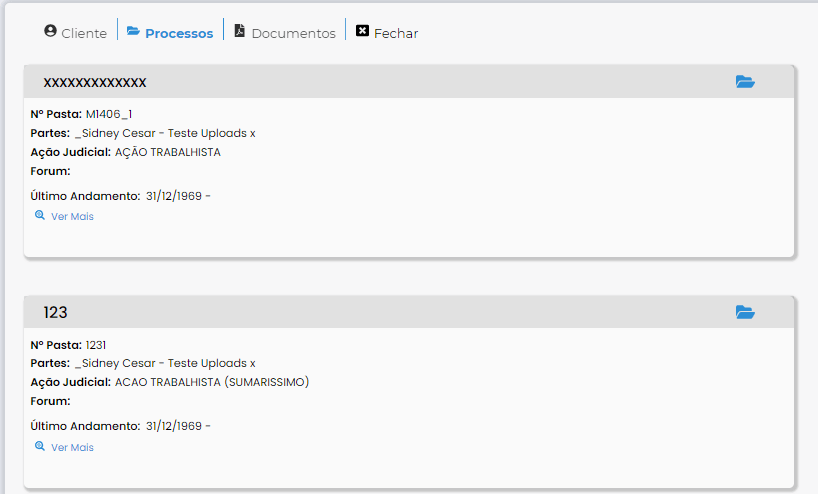This screenshot has height=494, width=818.
Task: Click the Cliente user icon
Action: (51, 31)
